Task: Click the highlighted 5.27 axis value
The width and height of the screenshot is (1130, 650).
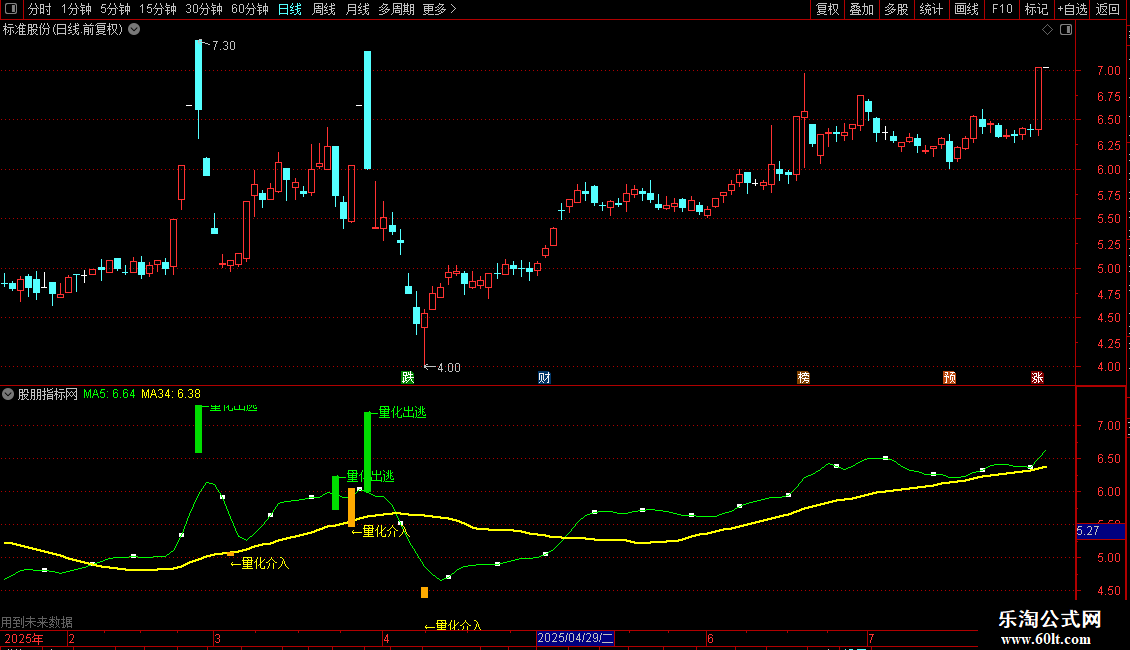Action: click(x=1100, y=531)
